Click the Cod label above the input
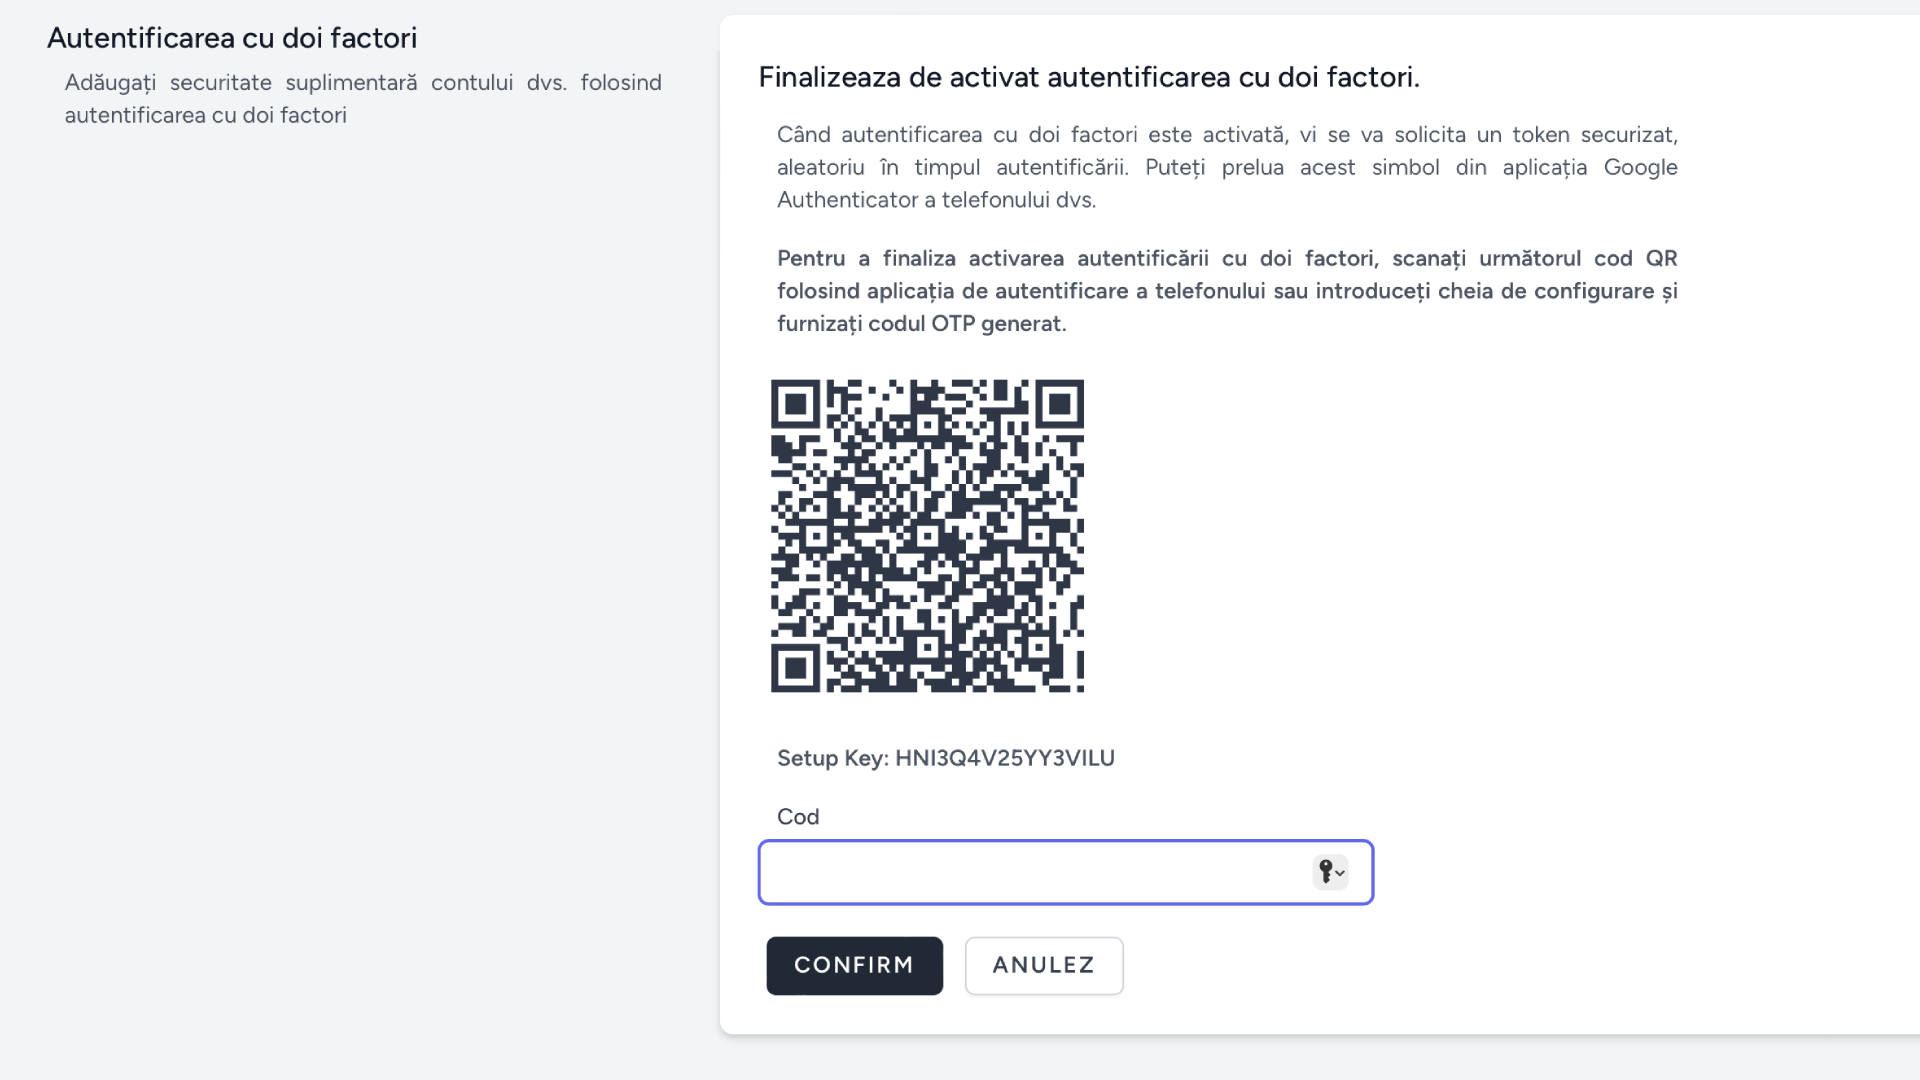Image resolution: width=1920 pixels, height=1080 pixels. click(x=797, y=816)
